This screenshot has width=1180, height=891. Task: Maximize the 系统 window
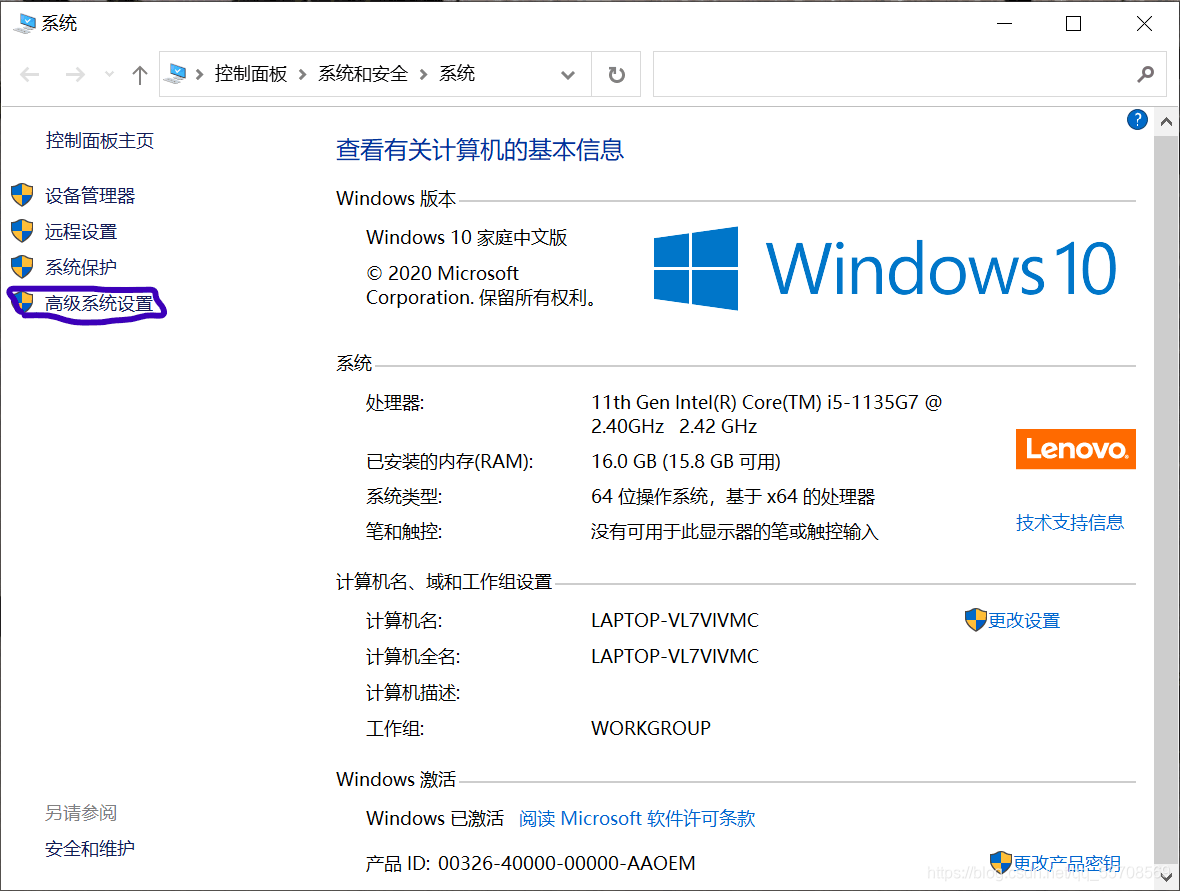pyautogui.click(x=1074, y=23)
